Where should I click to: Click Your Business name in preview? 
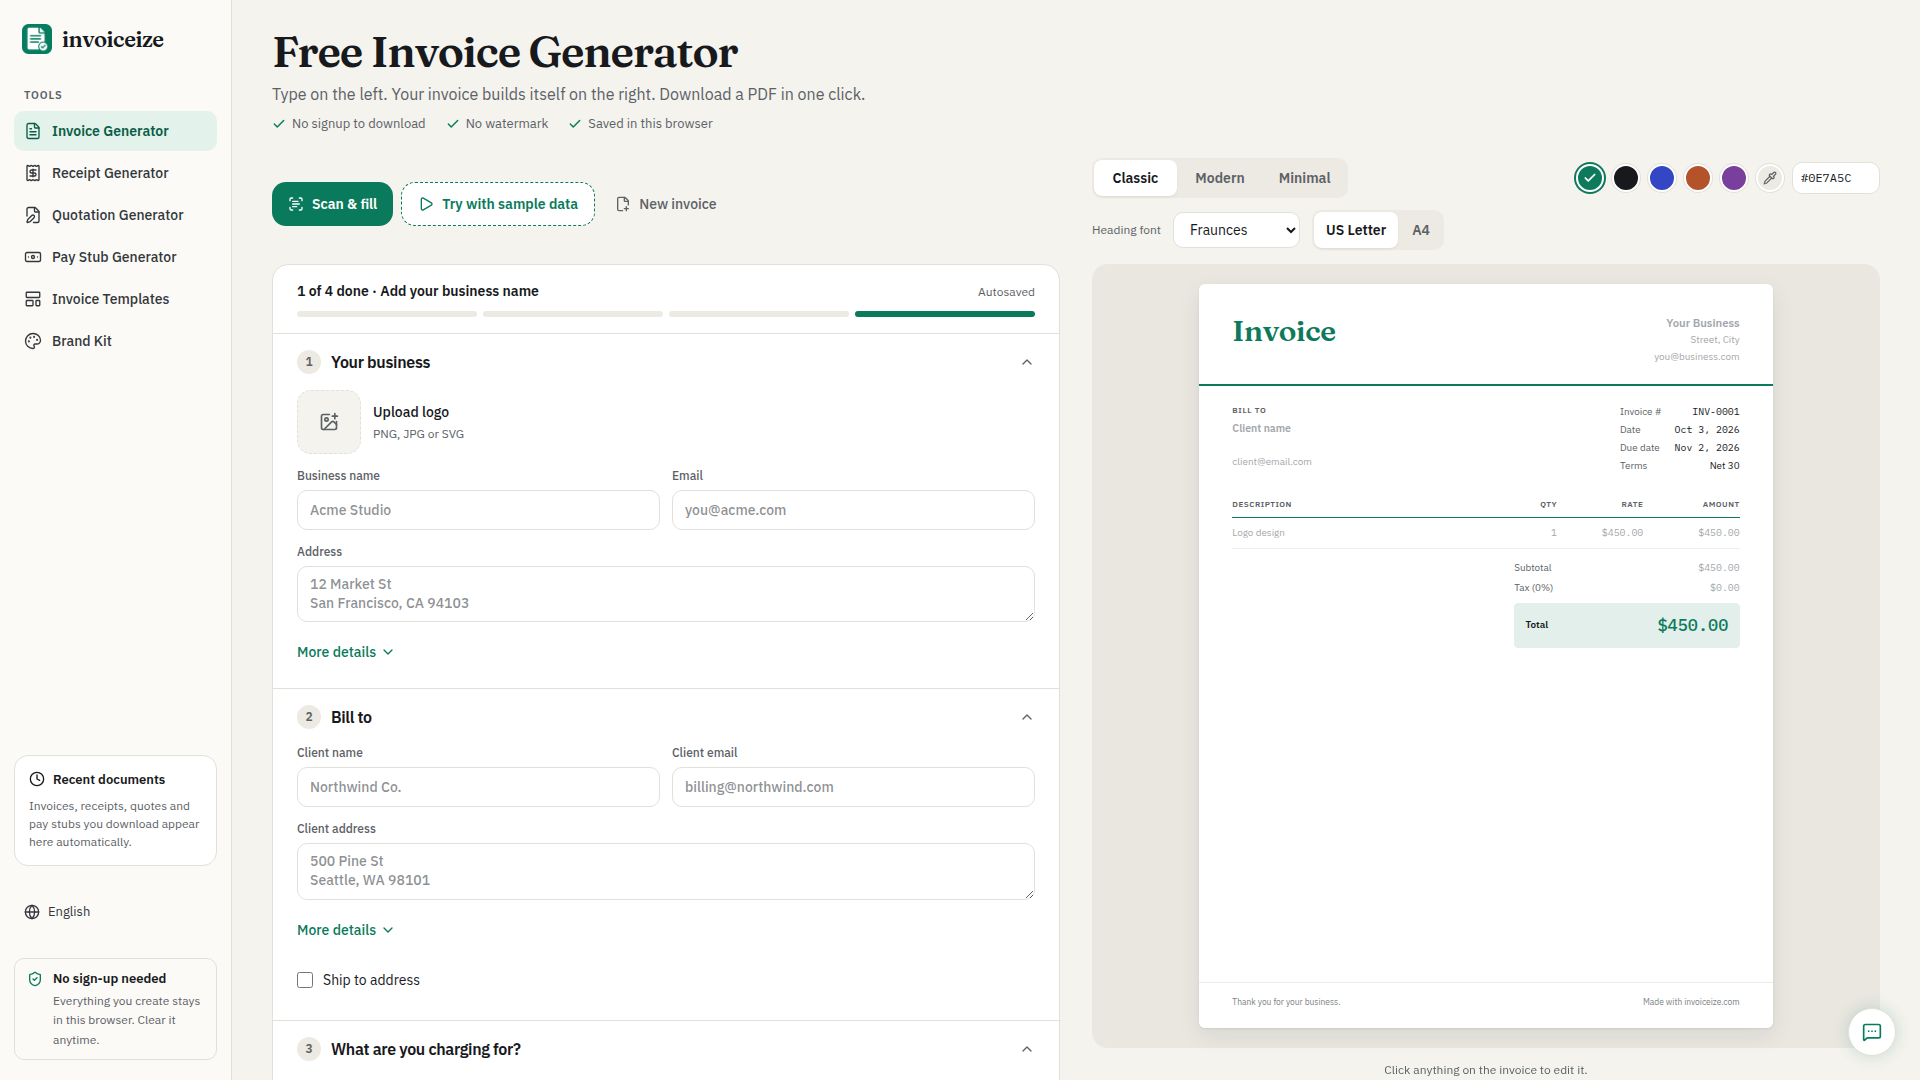click(1702, 323)
